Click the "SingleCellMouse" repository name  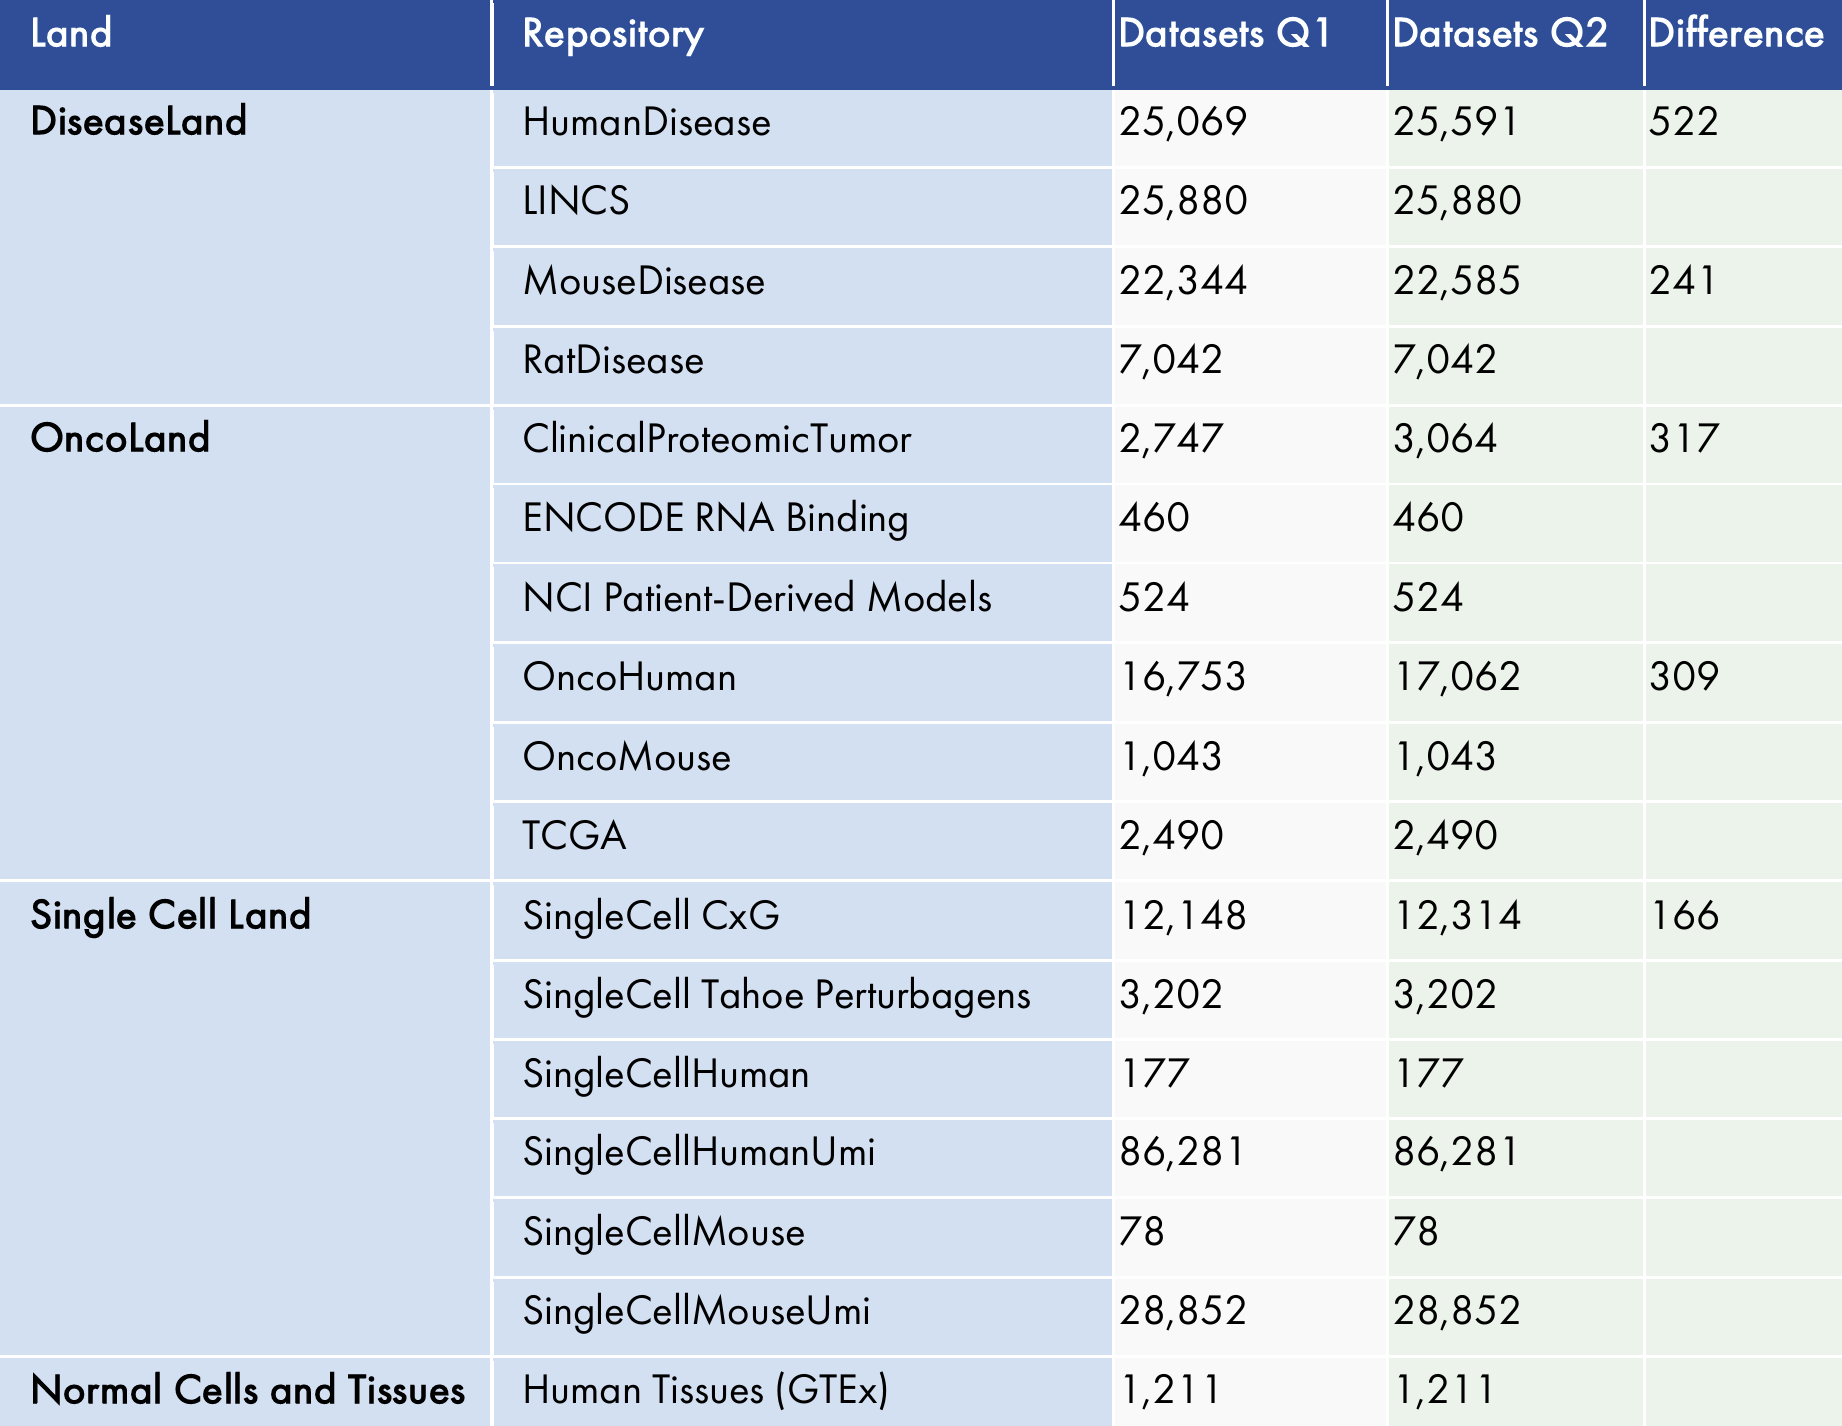pos(664,1233)
